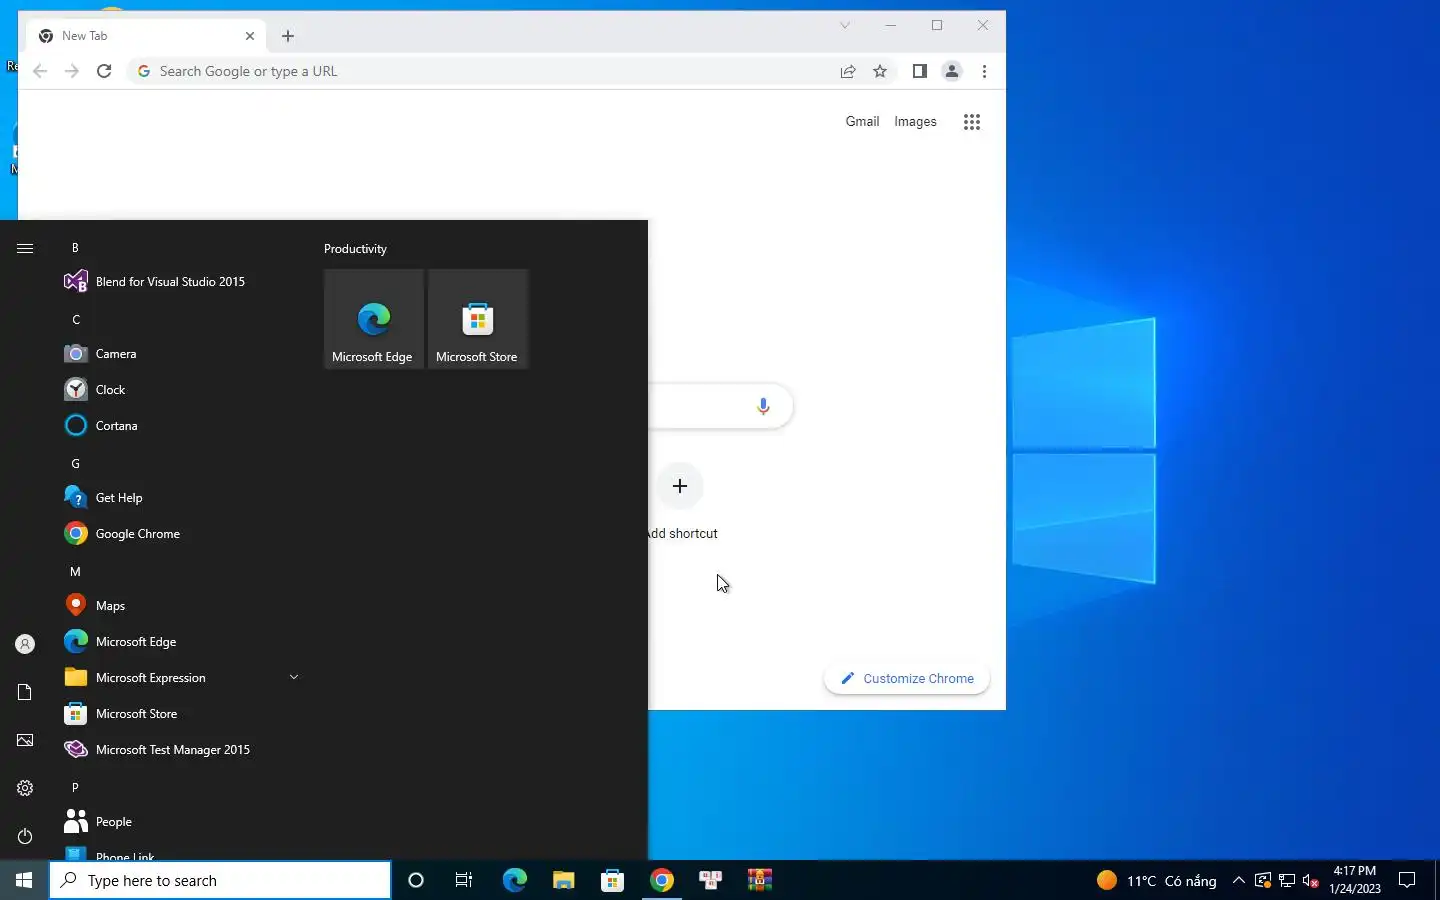The width and height of the screenshot is (1440, 900).
Task: Open the clock and date flyout
Action: (1355, 880)
